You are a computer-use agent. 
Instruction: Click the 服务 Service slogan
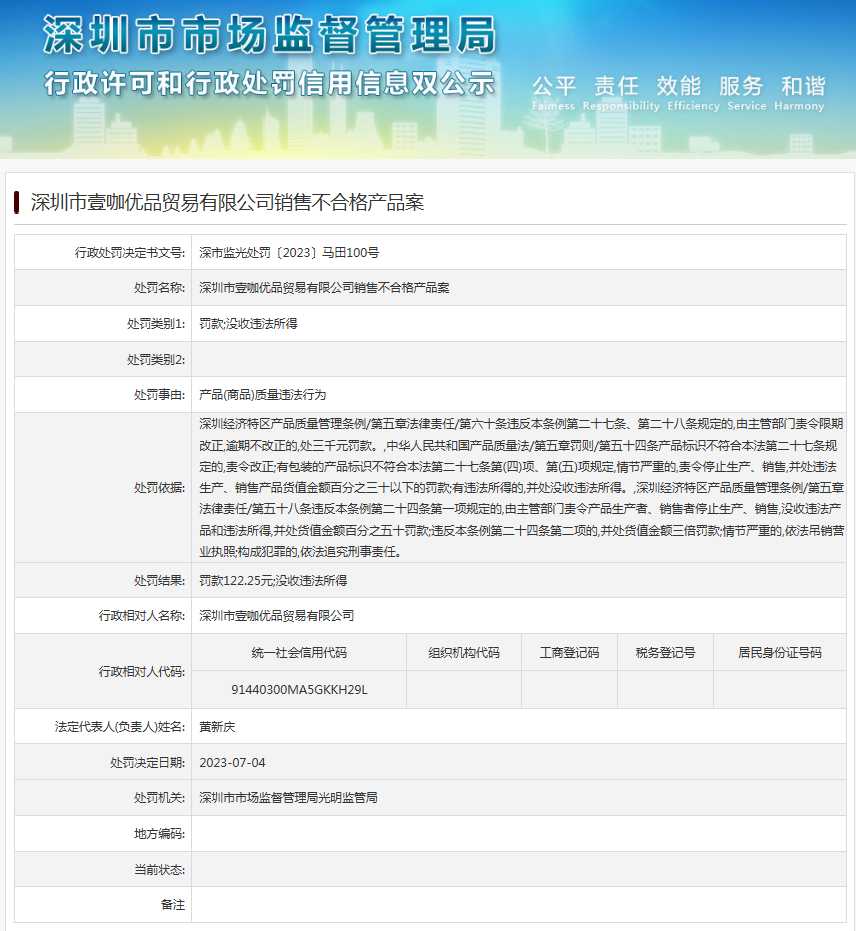(747, 93)
